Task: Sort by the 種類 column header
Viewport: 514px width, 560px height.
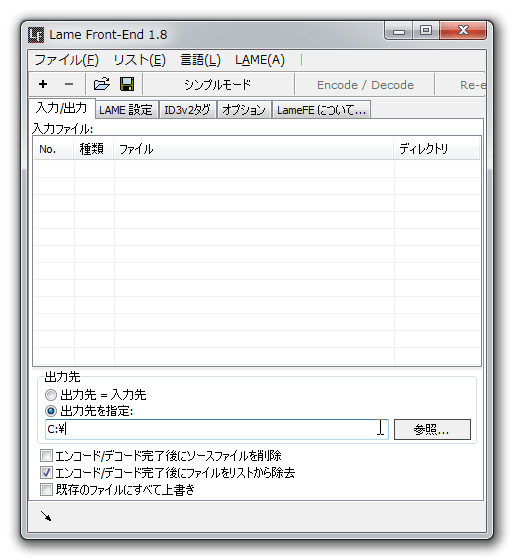Action: (94, 149)
